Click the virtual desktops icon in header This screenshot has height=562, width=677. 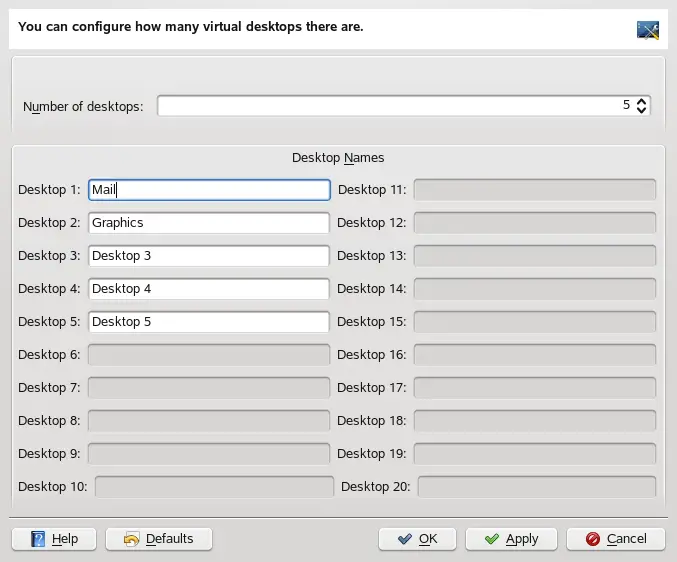(647, 29)
